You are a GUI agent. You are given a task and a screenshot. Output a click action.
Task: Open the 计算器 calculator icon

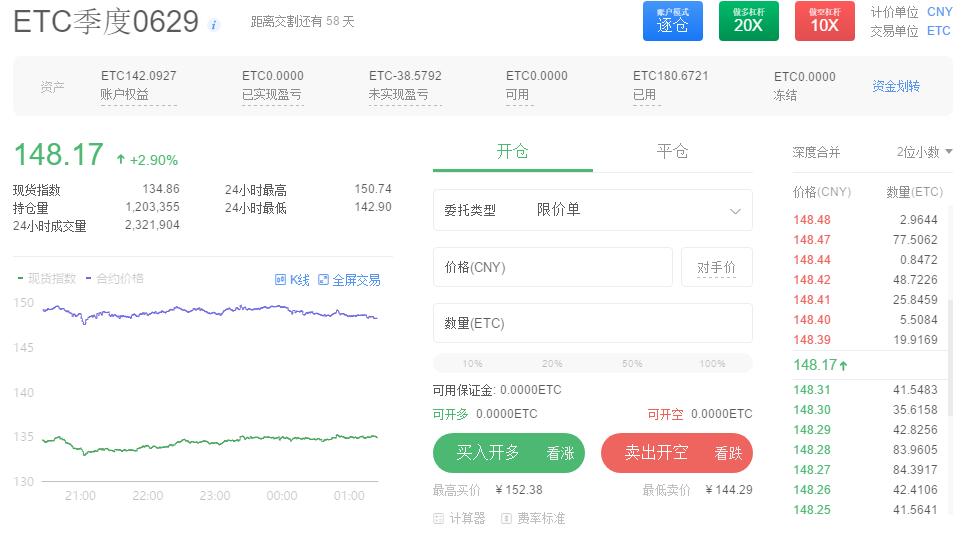click(x=439, y=518)
